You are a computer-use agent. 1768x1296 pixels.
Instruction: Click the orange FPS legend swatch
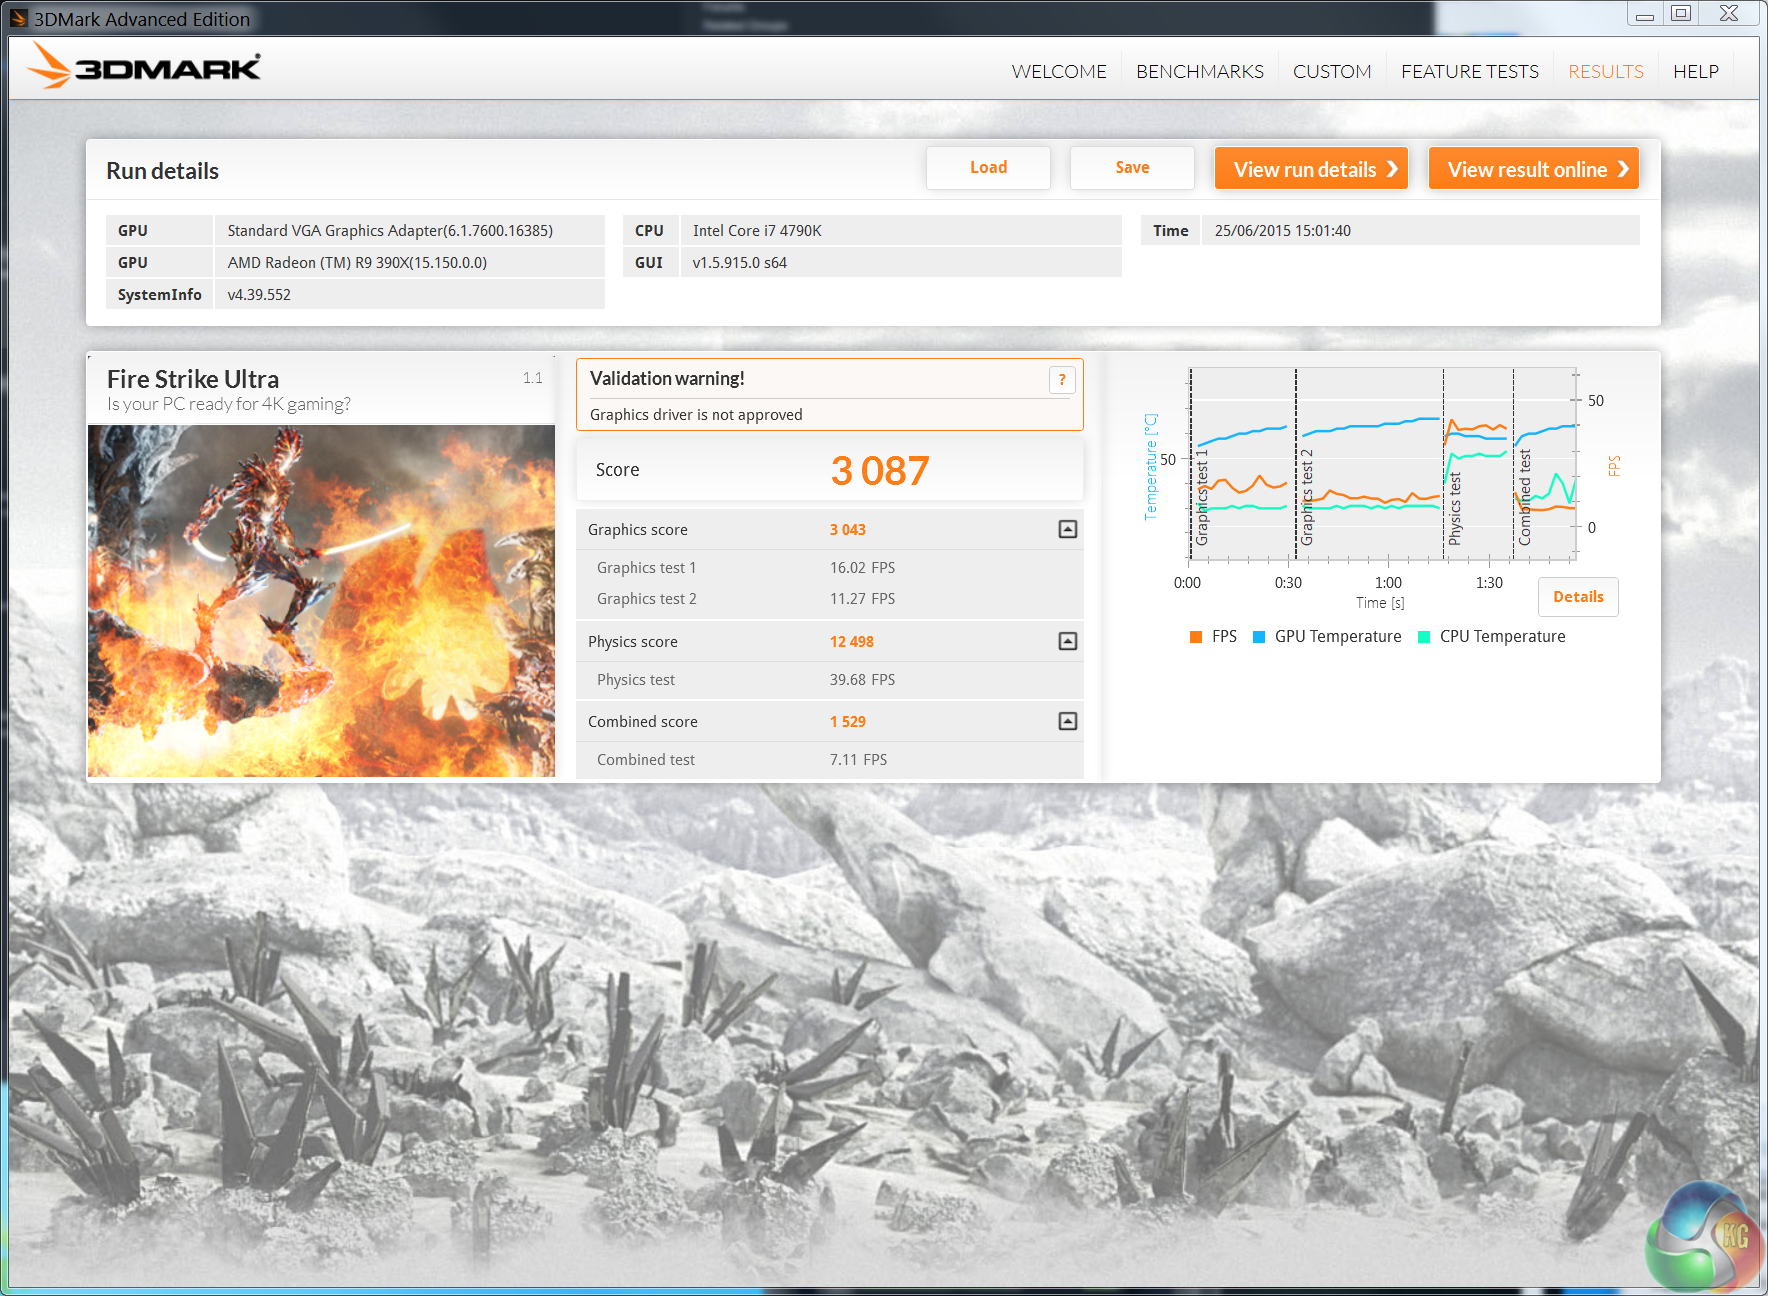coord(1196,637)
